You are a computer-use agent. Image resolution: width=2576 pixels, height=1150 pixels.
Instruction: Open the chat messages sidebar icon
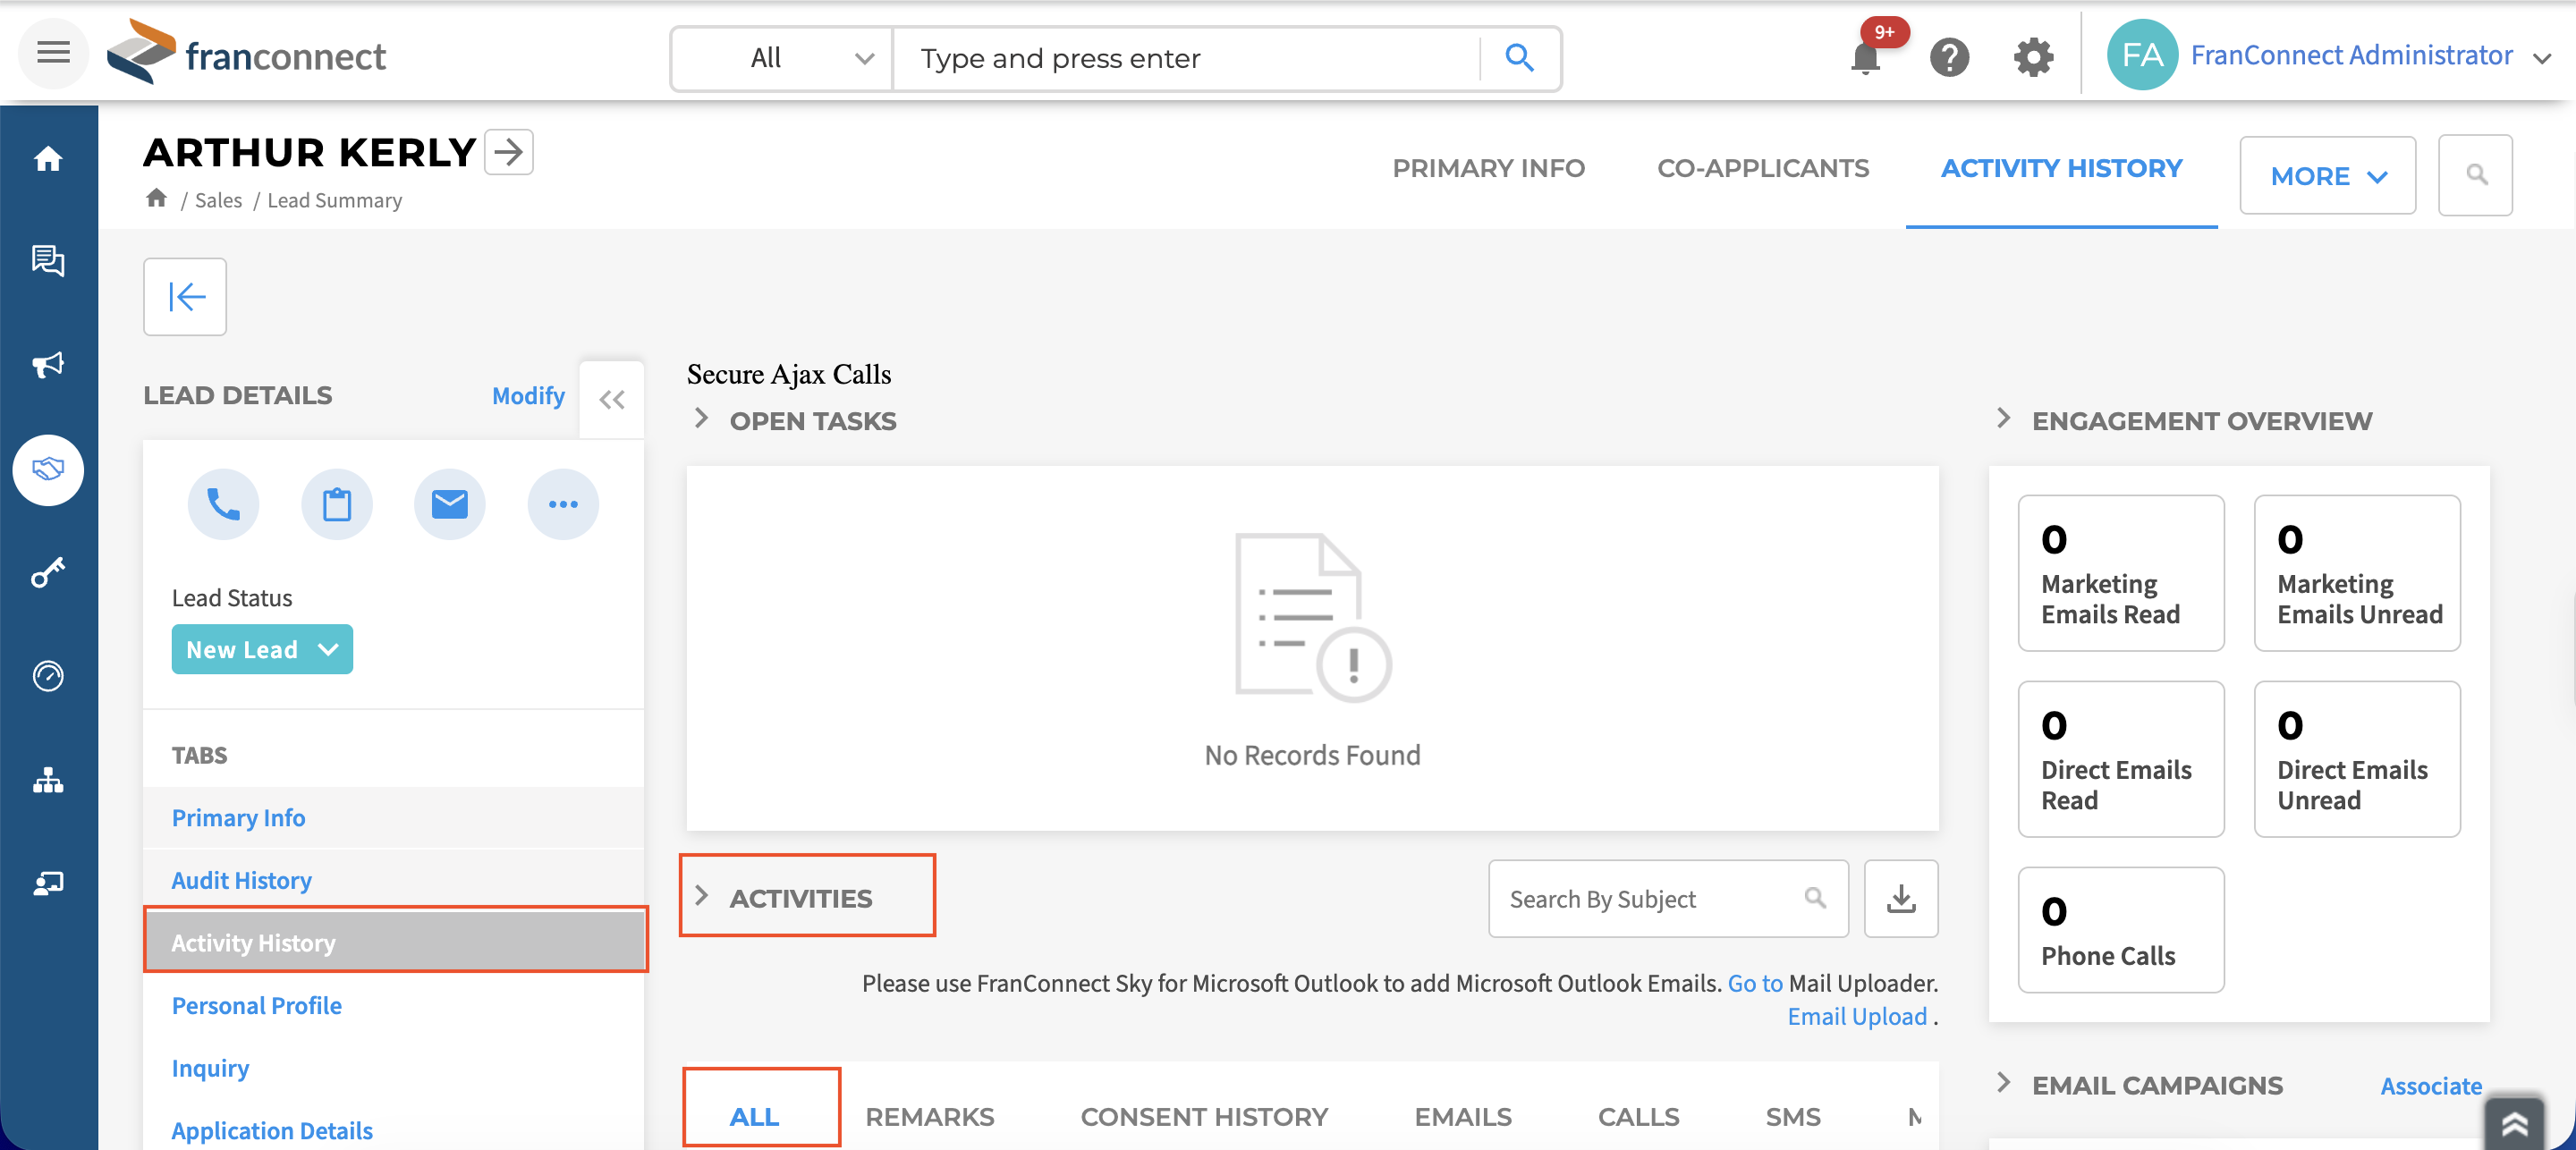(48, 261)
